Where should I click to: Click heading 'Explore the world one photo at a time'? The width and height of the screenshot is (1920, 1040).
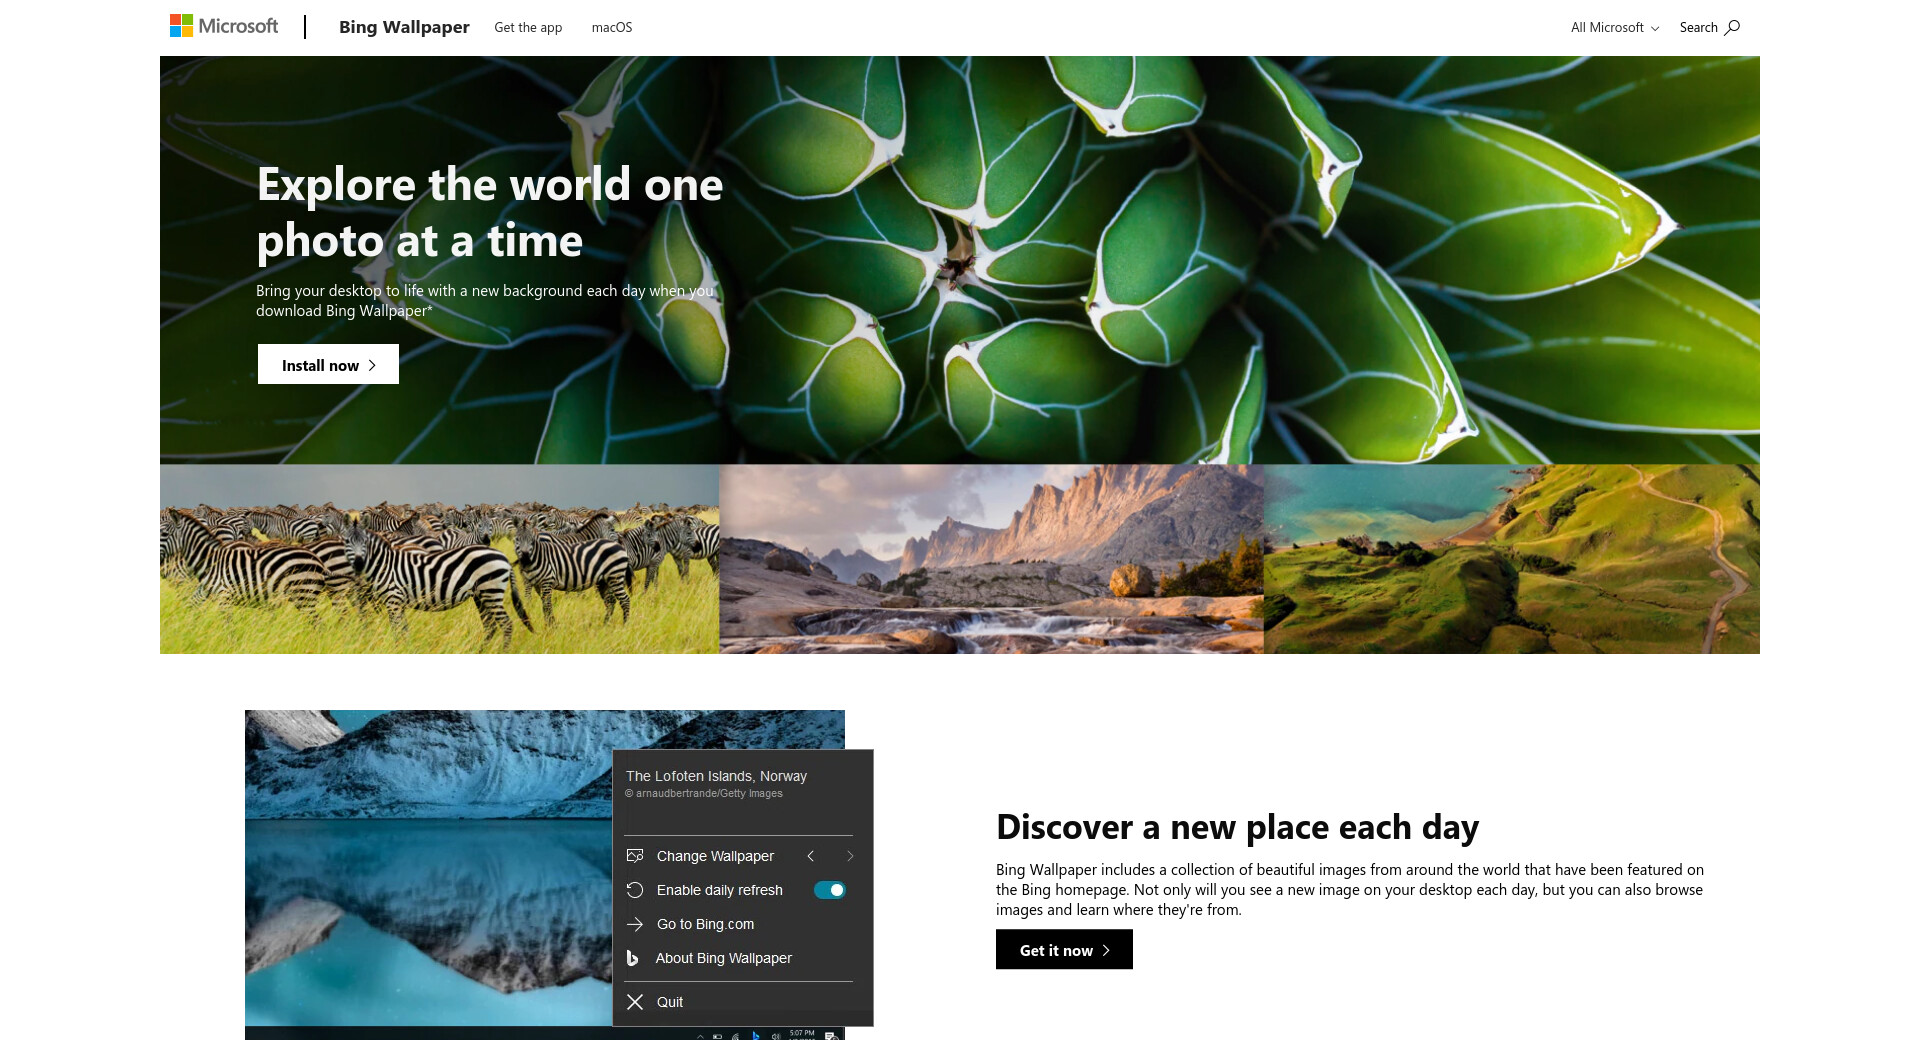[490, 212]
